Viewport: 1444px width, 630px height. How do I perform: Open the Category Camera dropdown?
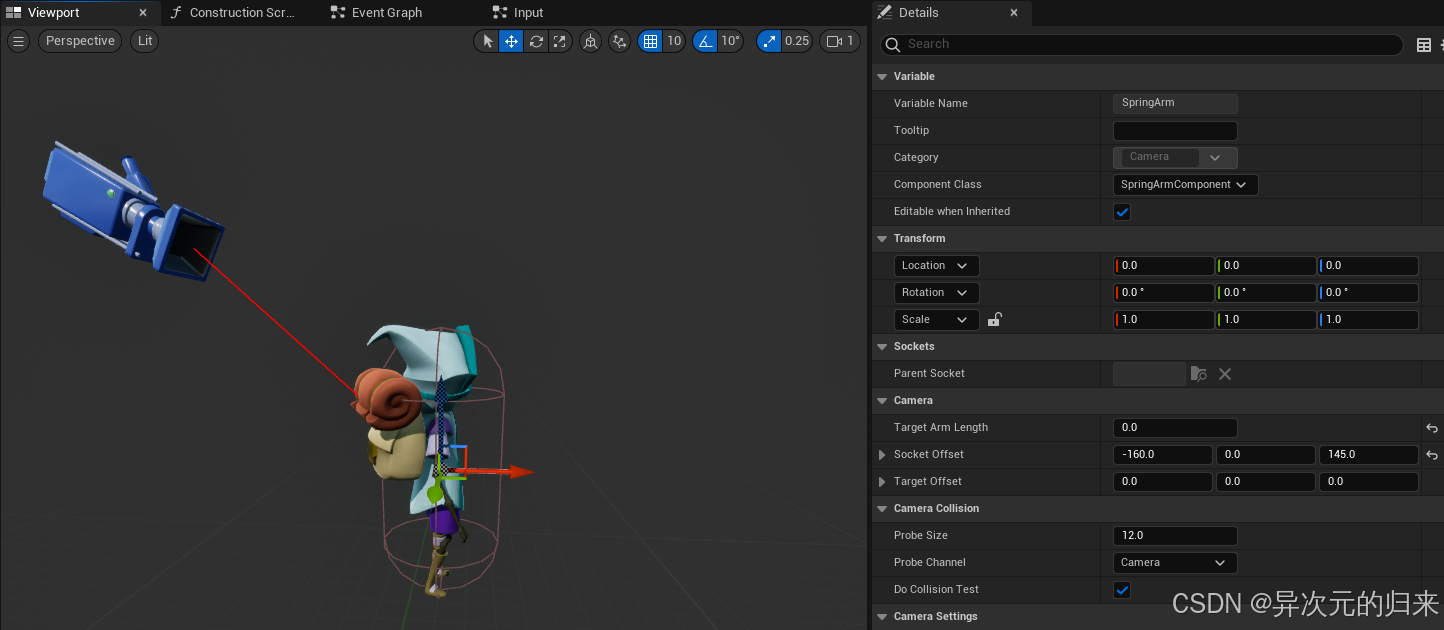click(1175, 157)
